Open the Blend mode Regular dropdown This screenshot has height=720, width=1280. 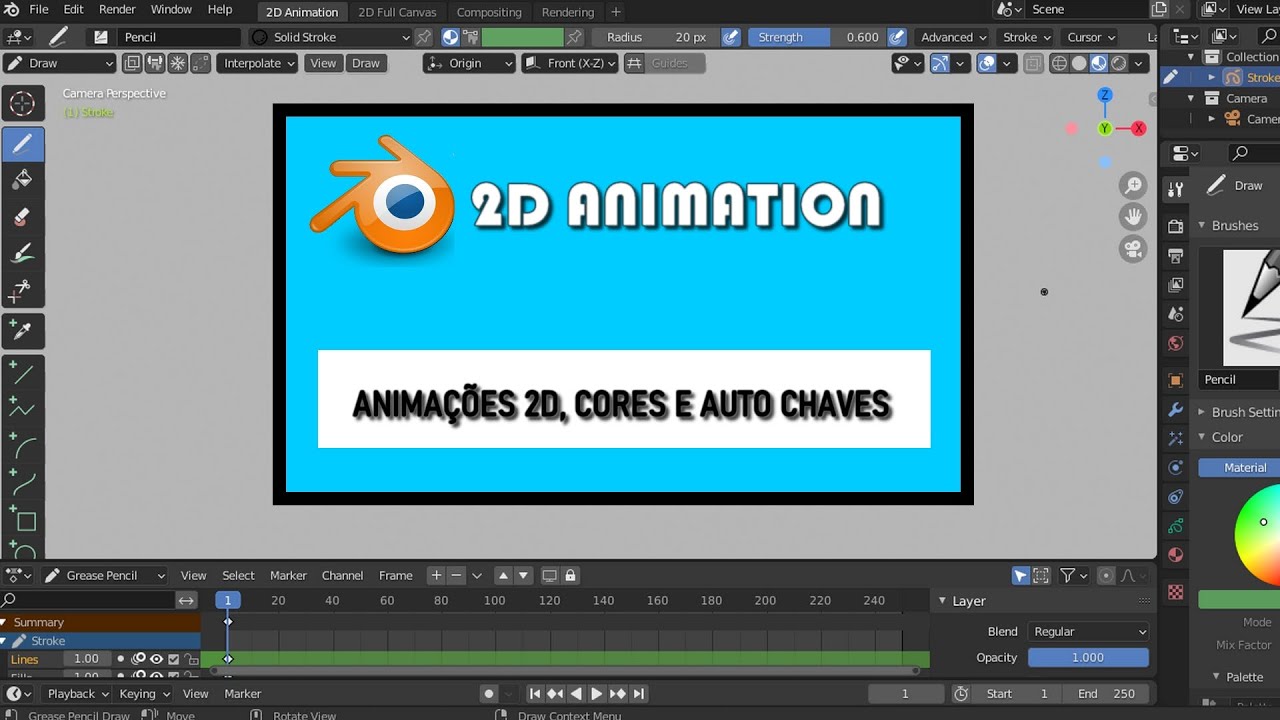[x=1088, y=632]
